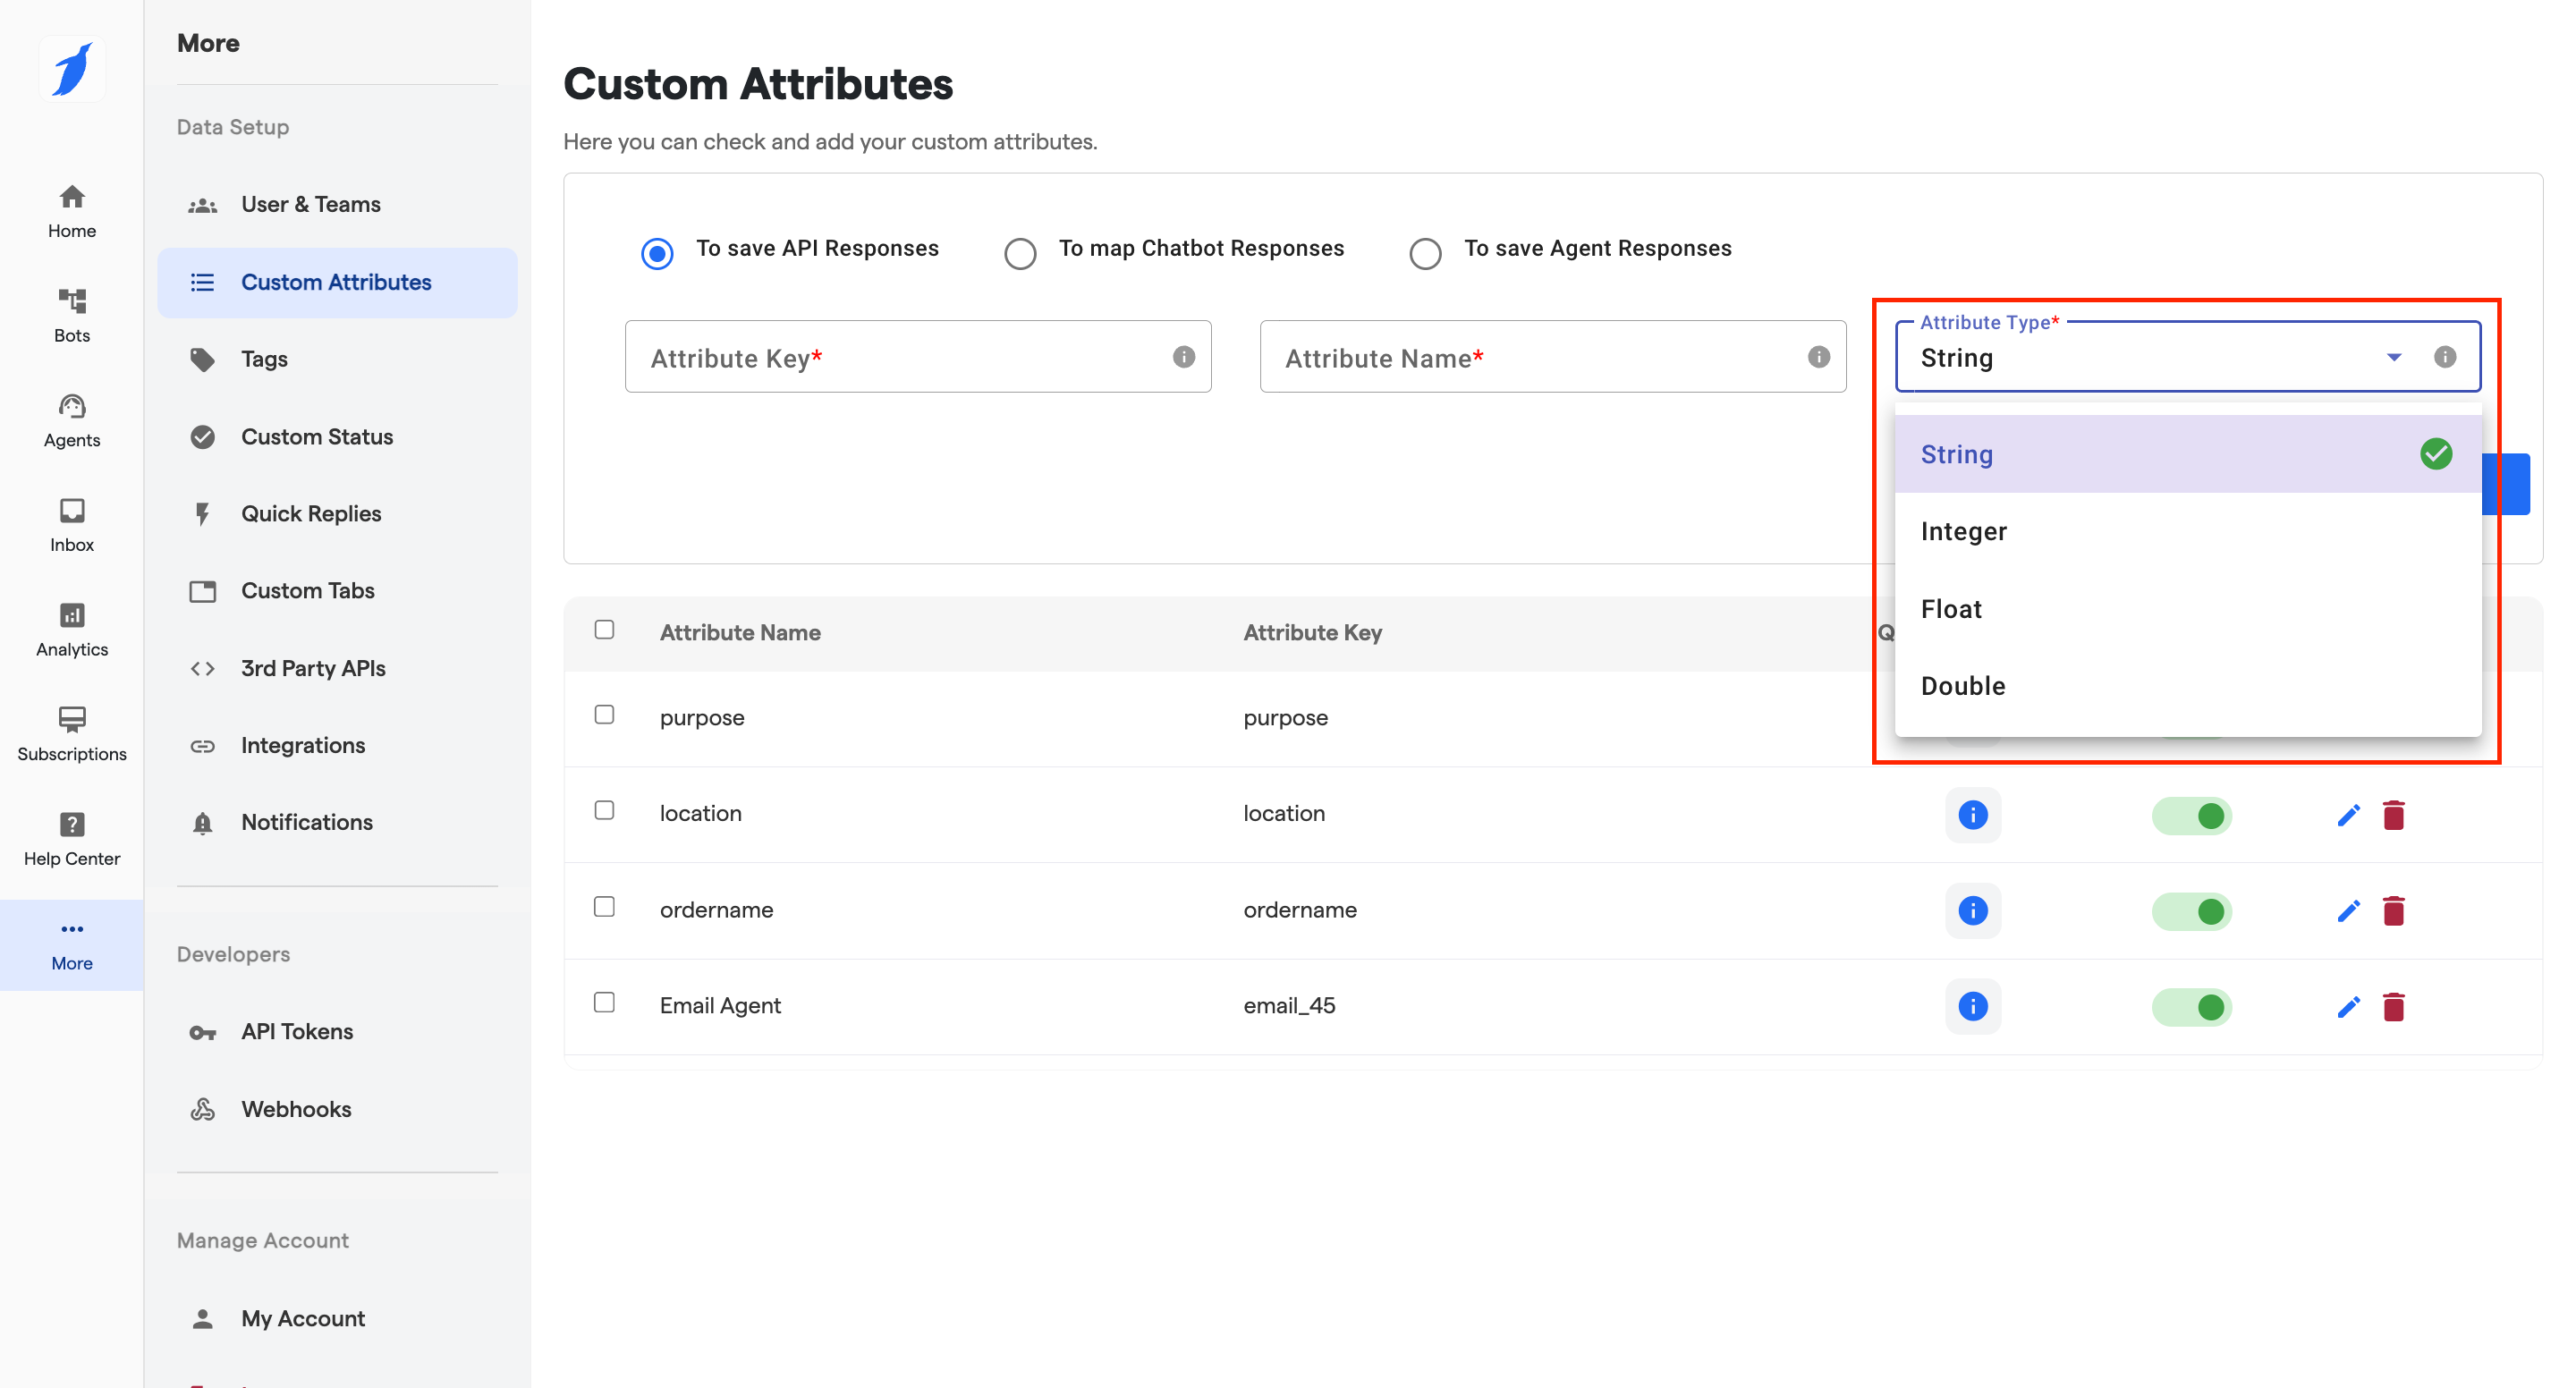Select 'To map Chatbot Responses' radio button
The image size is (2576, 1388).
point(1019,253)
